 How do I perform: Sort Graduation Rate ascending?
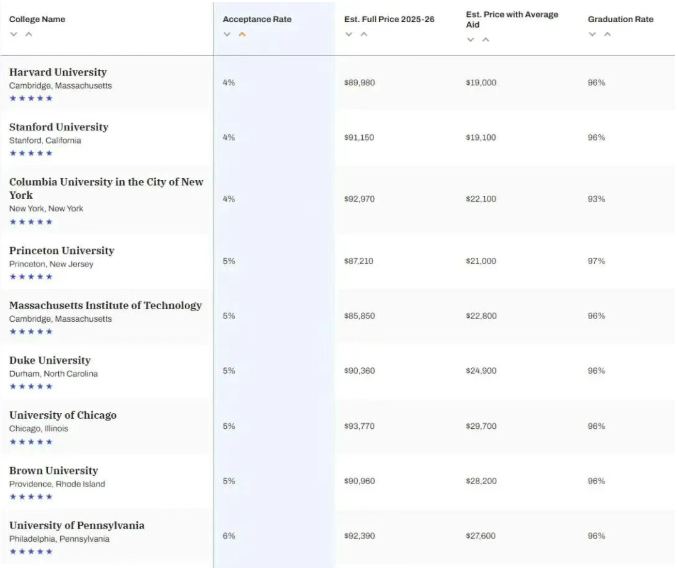(608, 34)
